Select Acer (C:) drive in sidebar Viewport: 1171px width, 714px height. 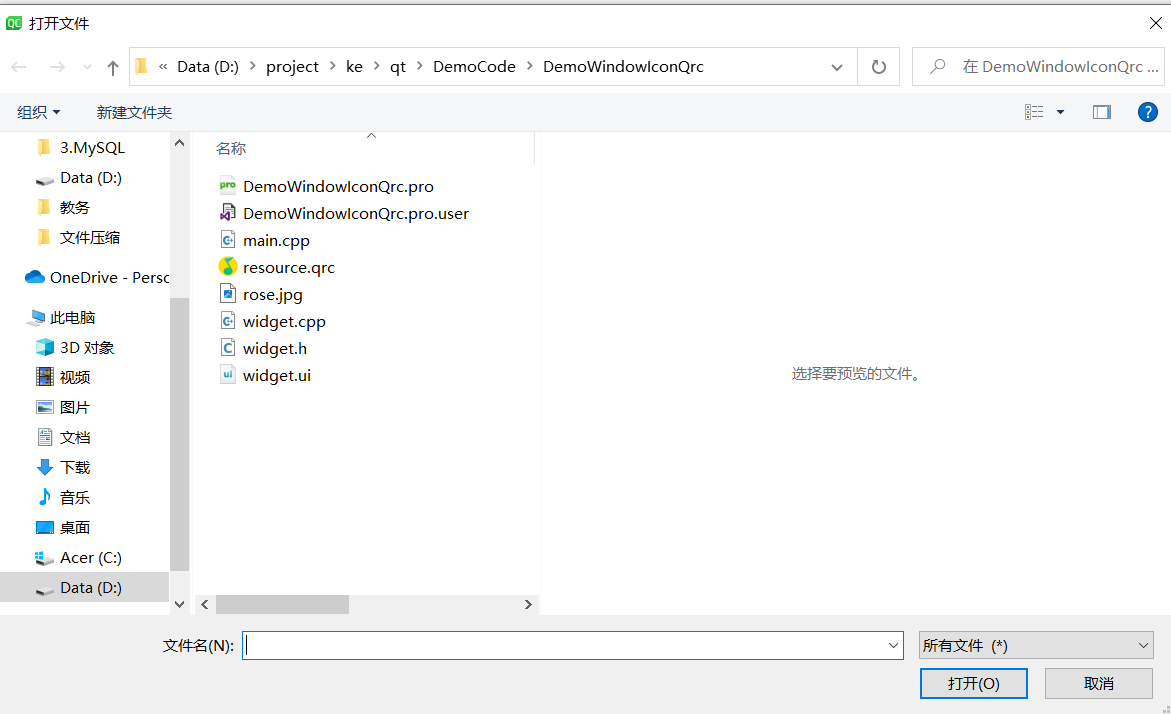(90, 558)
